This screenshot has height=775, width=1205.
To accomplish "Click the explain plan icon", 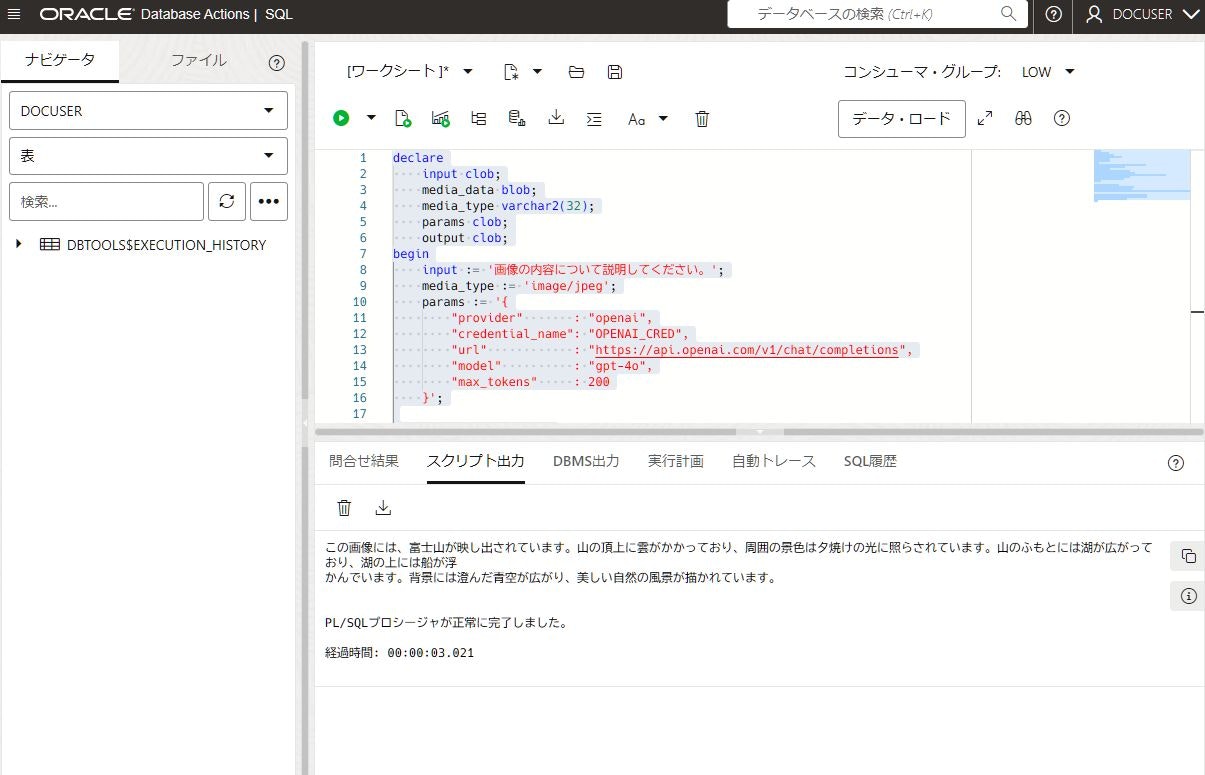I will pos(441,118).
